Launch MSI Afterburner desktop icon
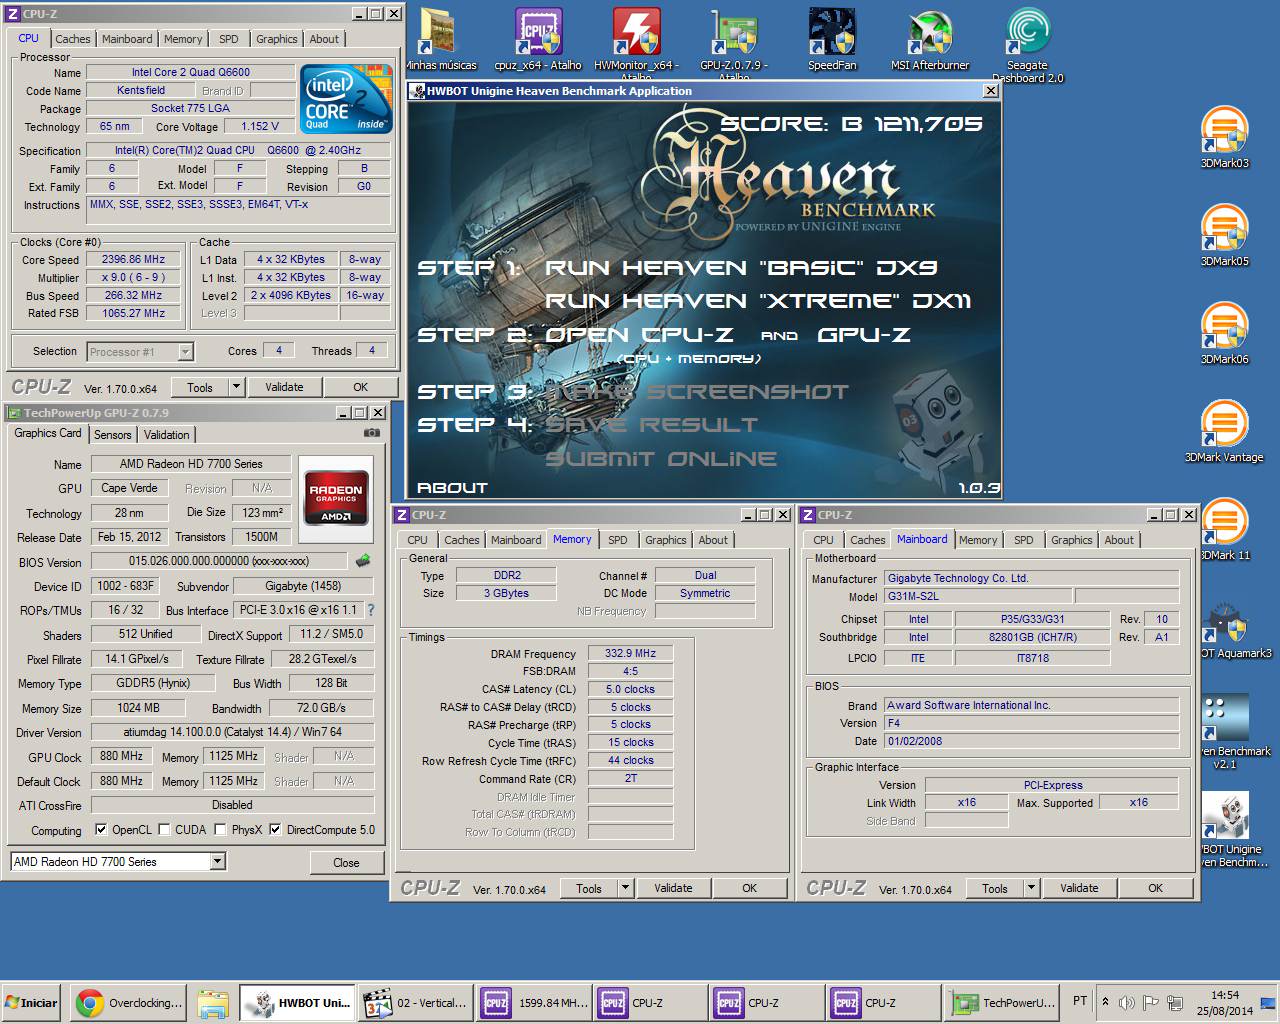Image resolution: width=1280 pixels, height=1024 pixels. [930, 40]
